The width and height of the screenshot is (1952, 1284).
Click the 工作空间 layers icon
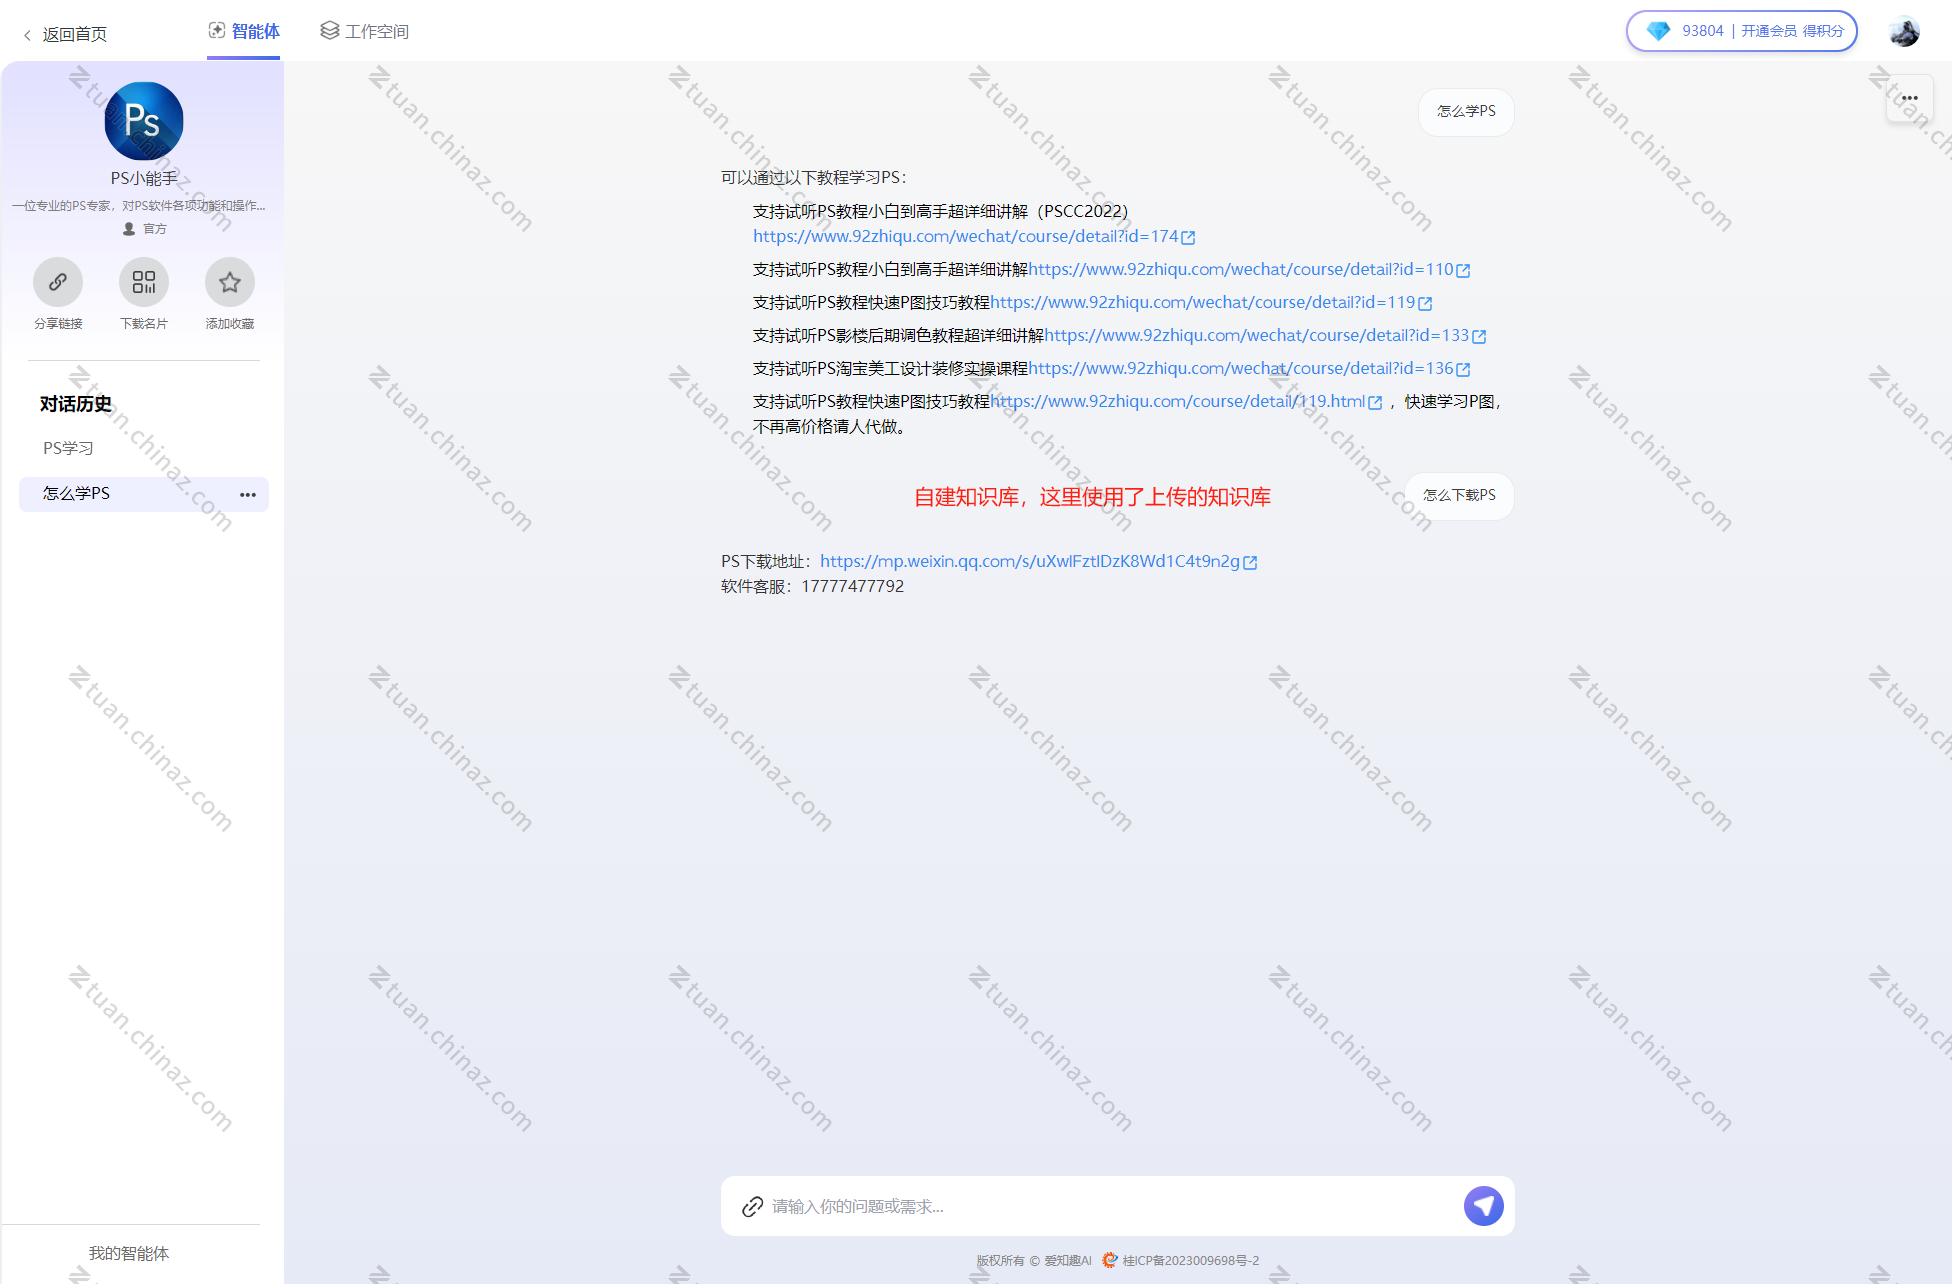click(330, 31)
